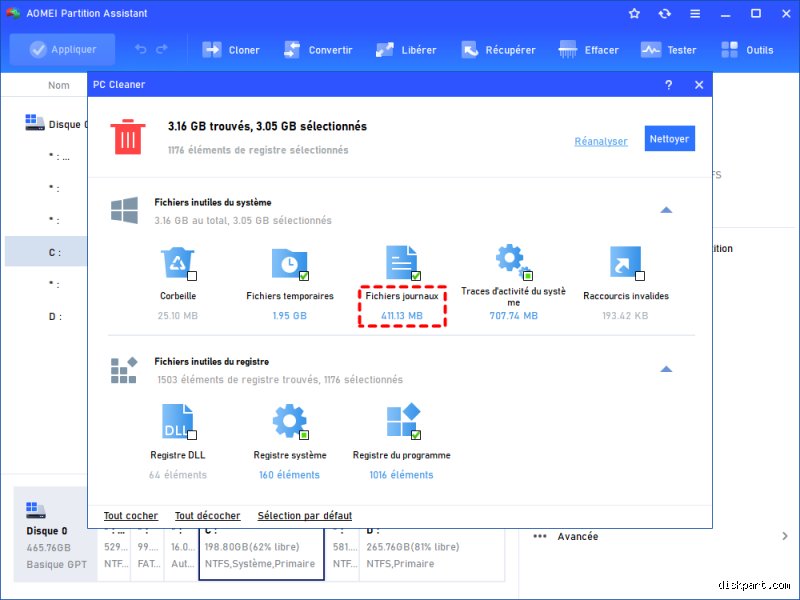Toggle the Registre système checkbox

click(304, 435)
